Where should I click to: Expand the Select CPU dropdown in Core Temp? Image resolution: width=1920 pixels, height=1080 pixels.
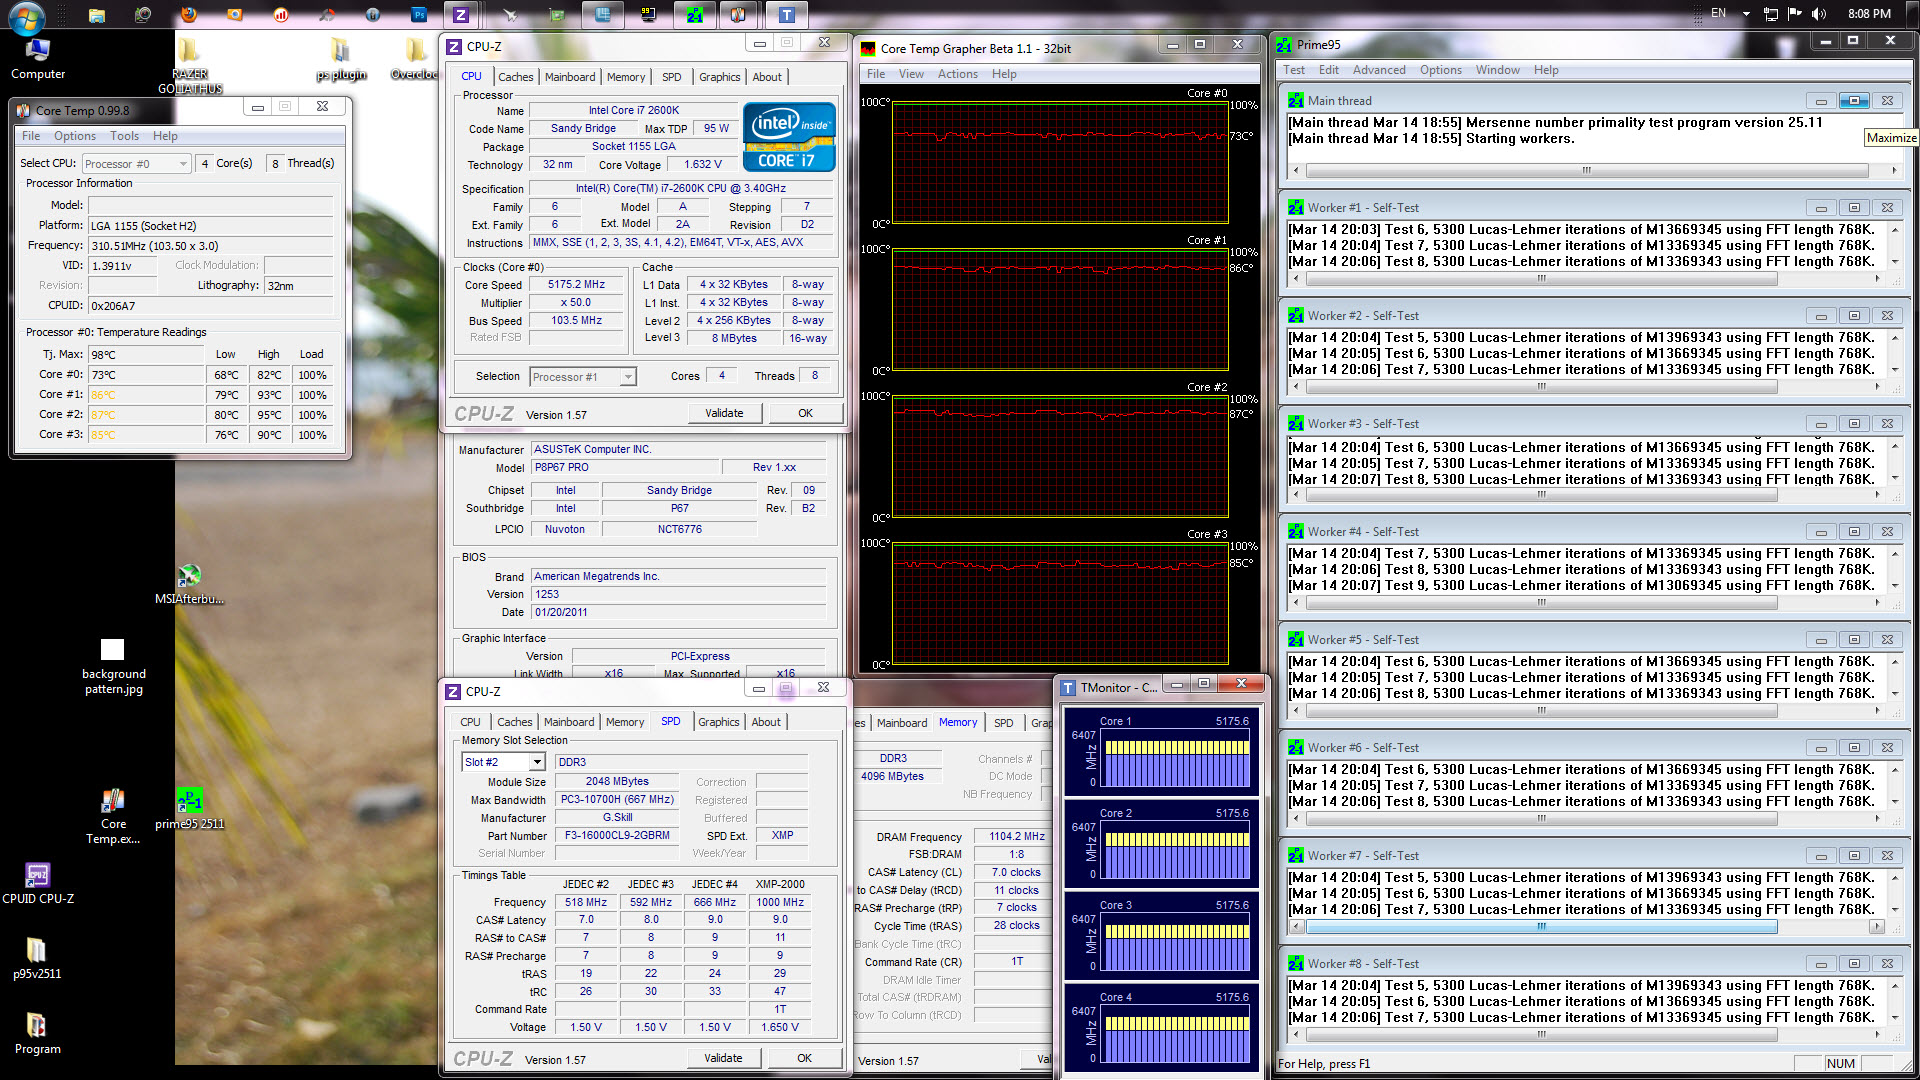(x=183, y=164)
